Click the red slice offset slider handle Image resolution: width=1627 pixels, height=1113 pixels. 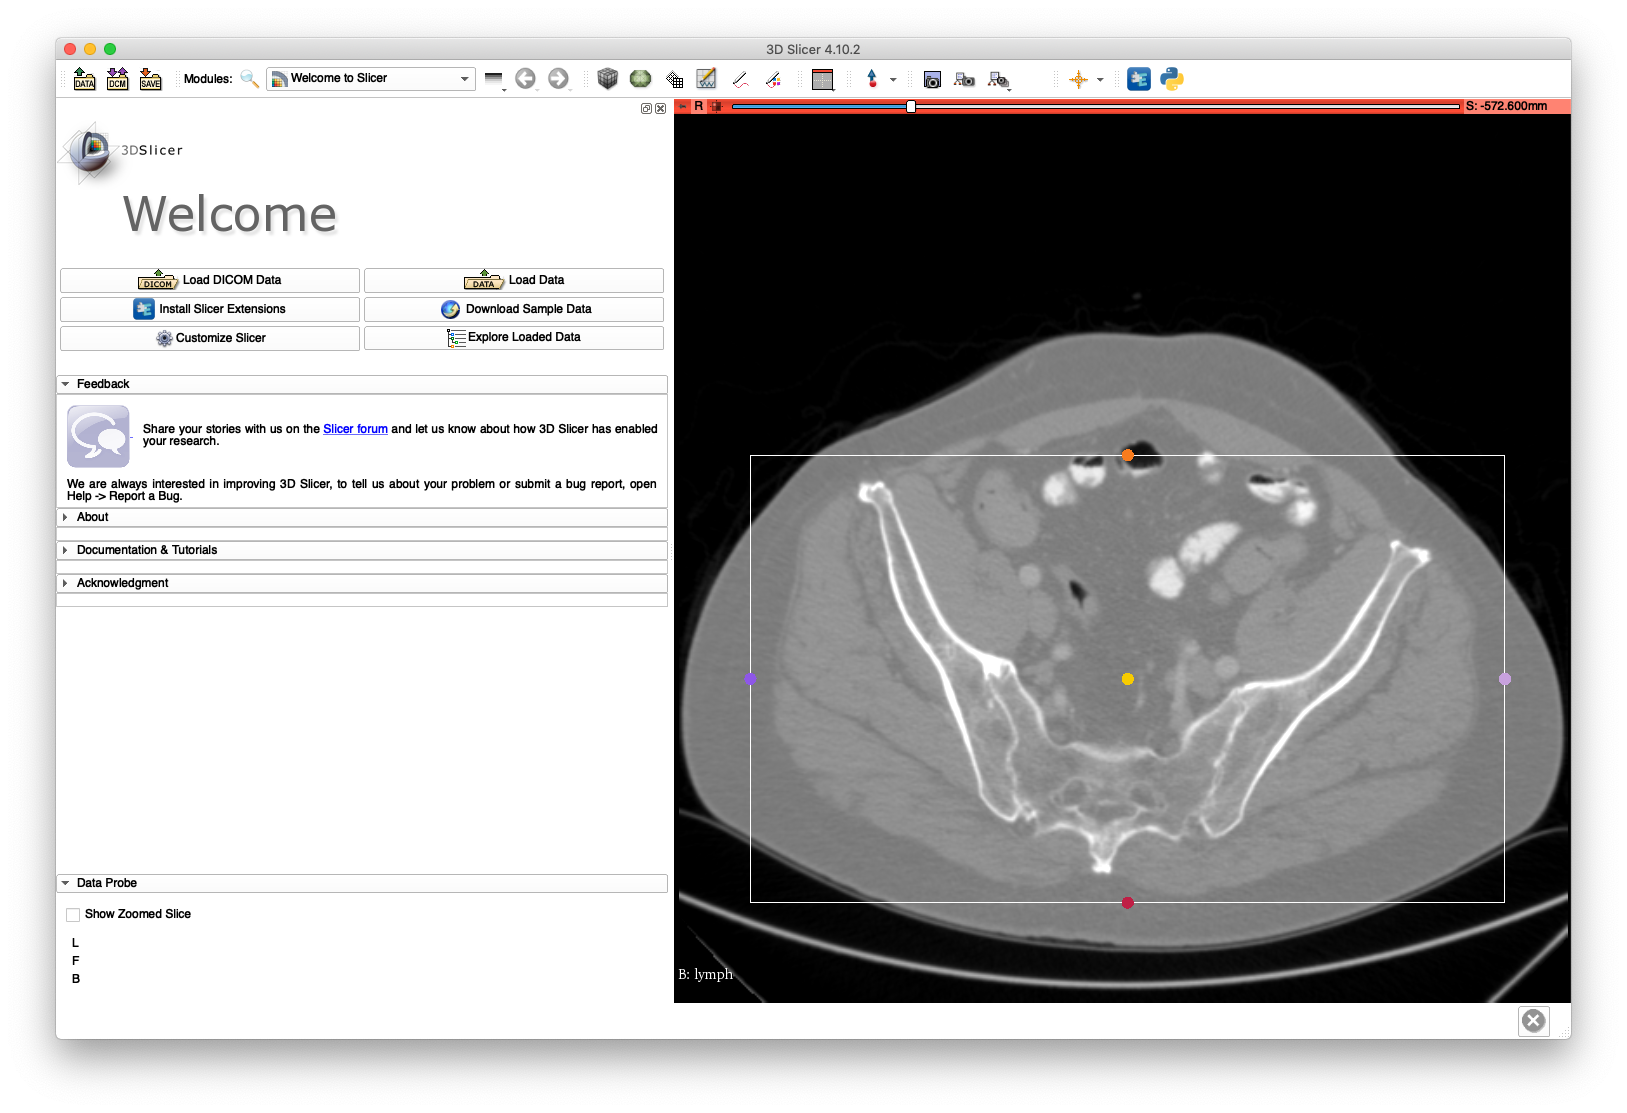(x=911, y=106)
